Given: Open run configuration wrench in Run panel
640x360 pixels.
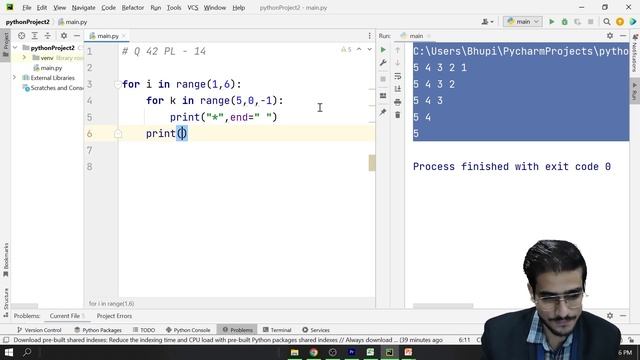Looking at the screenshot, I should pyautogui.click(x=383, y=63).
